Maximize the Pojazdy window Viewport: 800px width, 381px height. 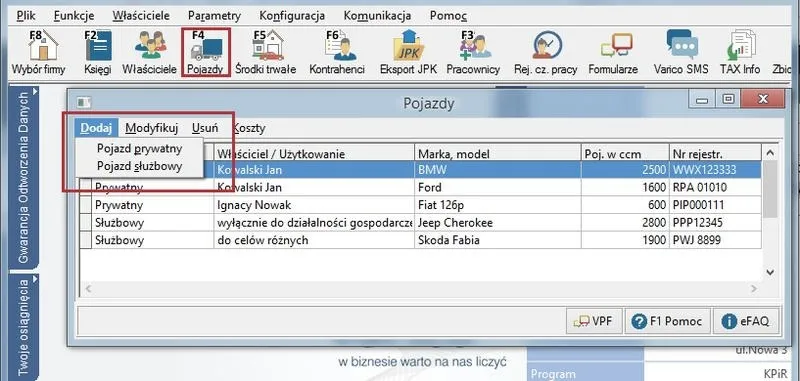pyautogui.click(x=728, y=99)
